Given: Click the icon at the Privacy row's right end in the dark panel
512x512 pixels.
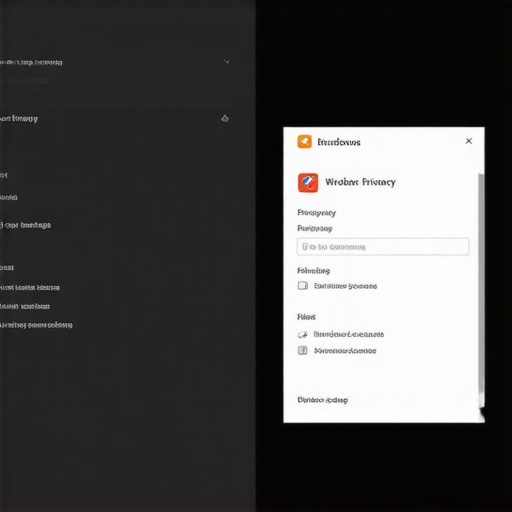Looking at the screenshot, I should (225, 118).
